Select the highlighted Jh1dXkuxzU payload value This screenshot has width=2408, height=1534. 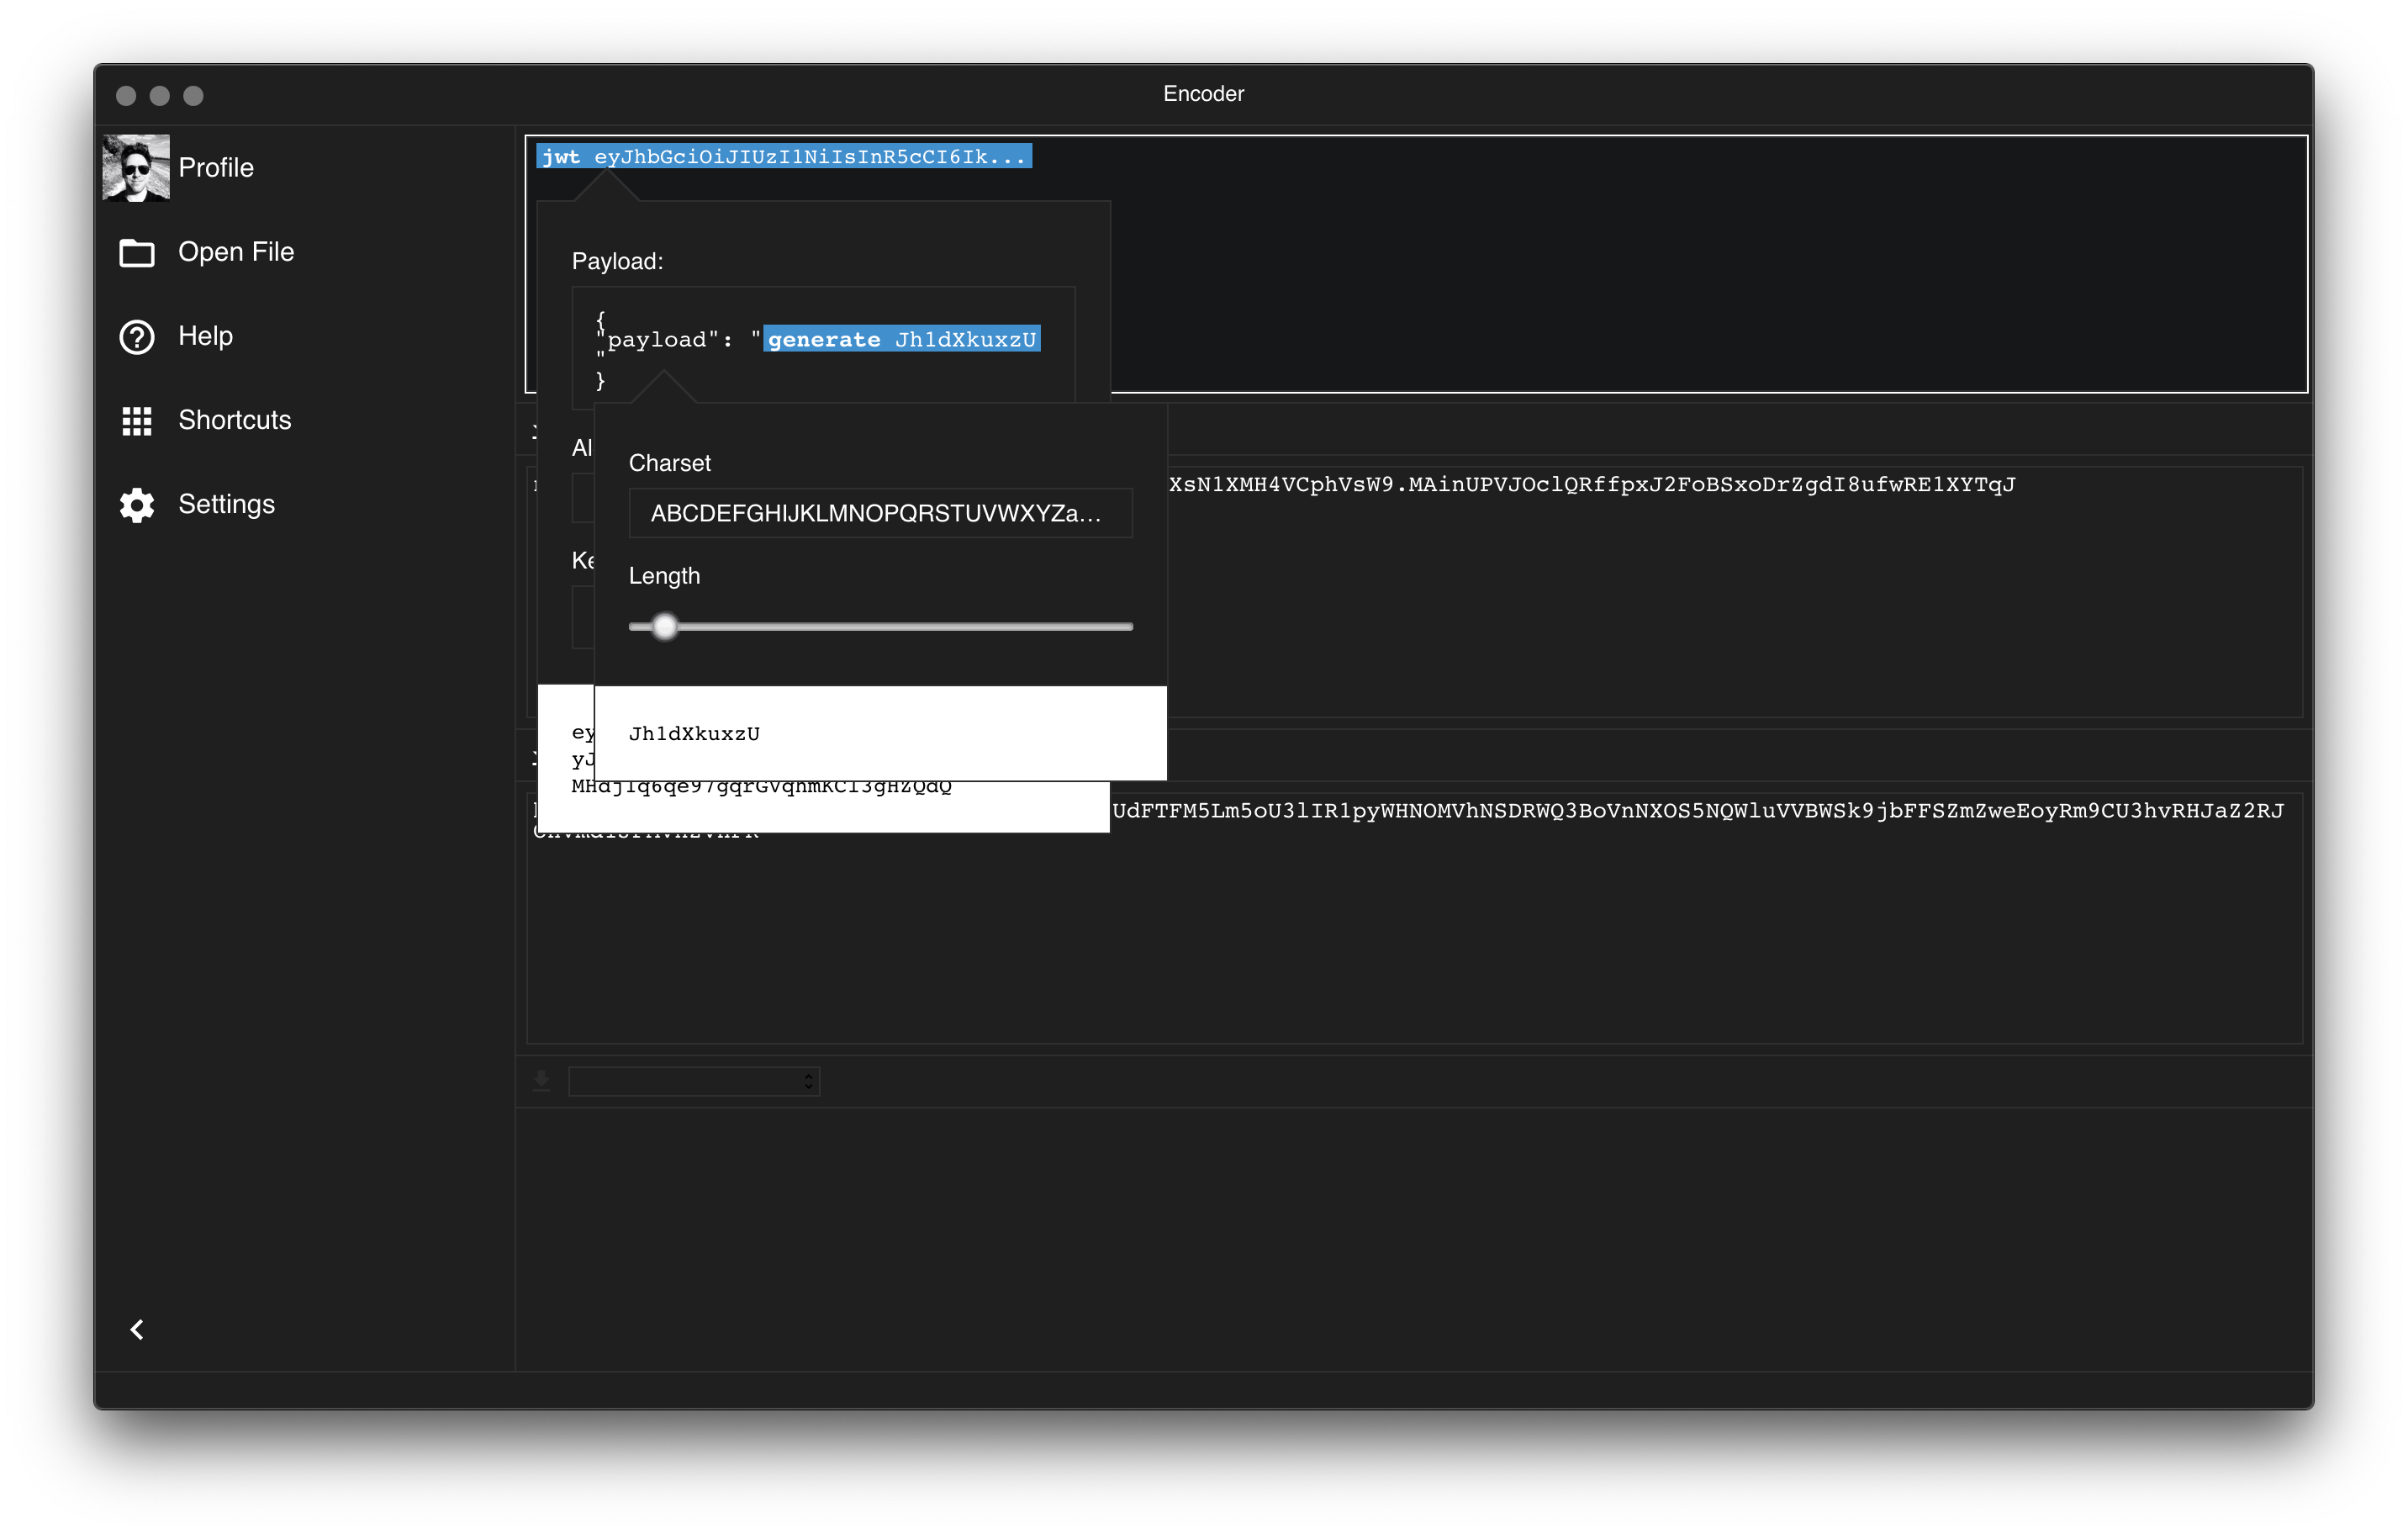(966, 339)
